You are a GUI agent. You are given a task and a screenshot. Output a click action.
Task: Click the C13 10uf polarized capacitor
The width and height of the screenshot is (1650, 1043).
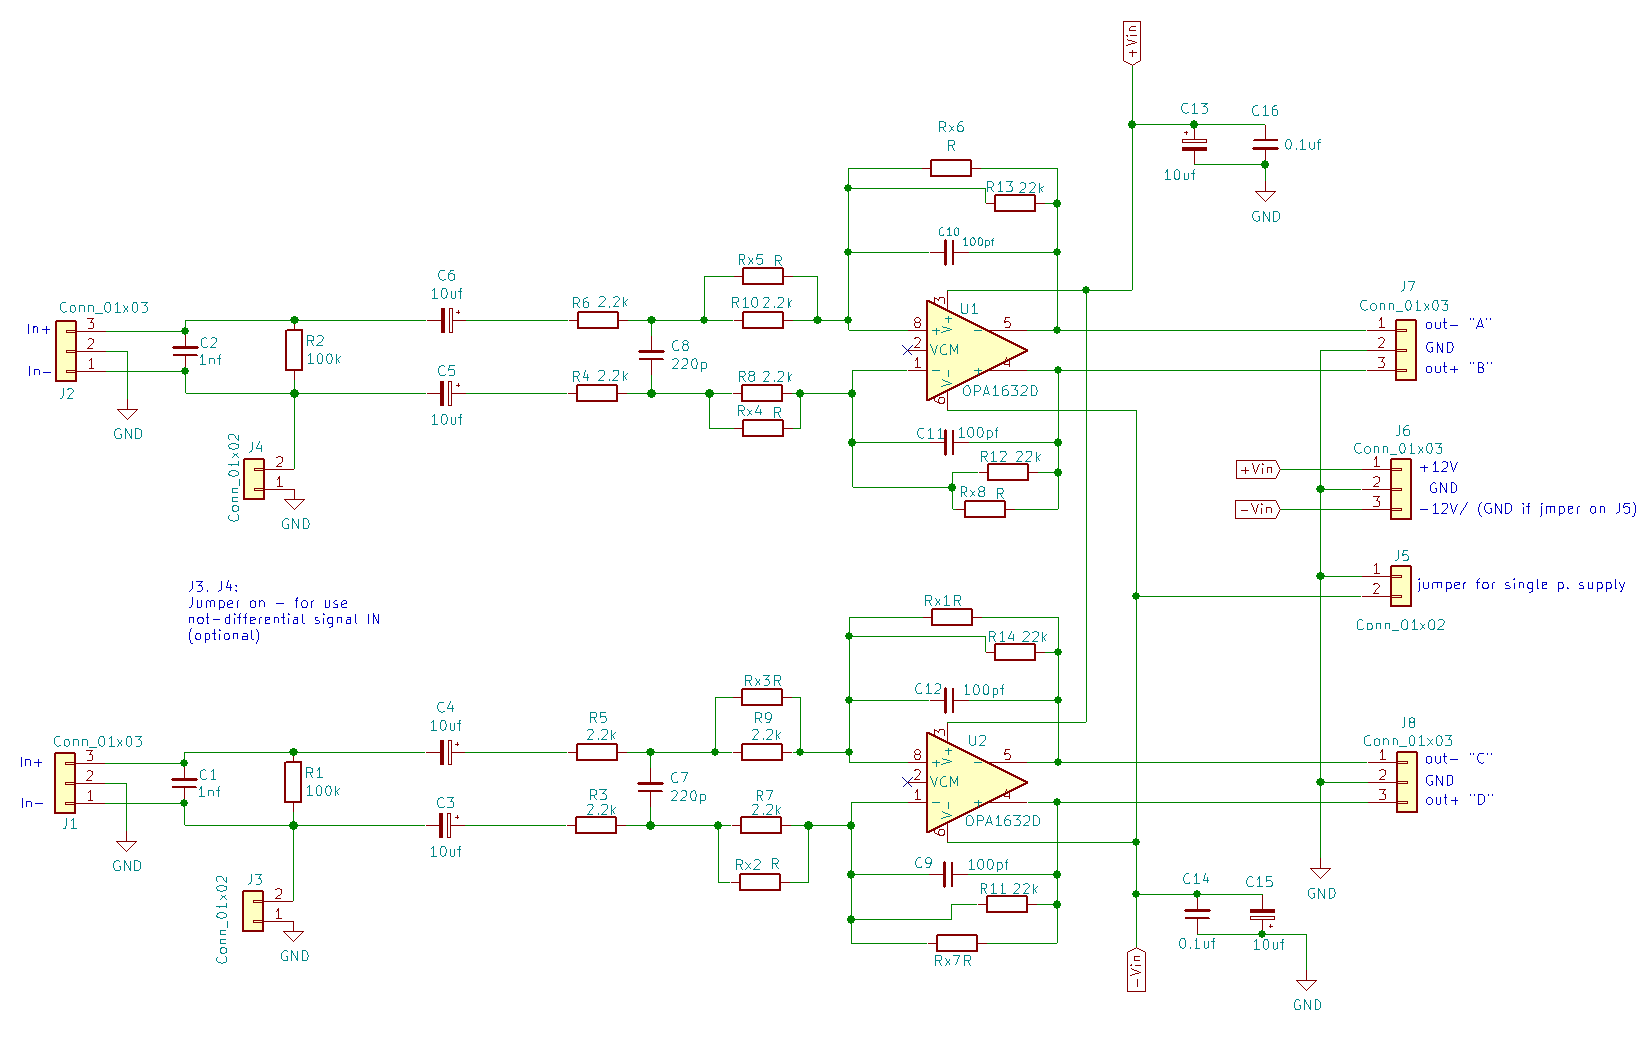click(x=1194, y=145)
